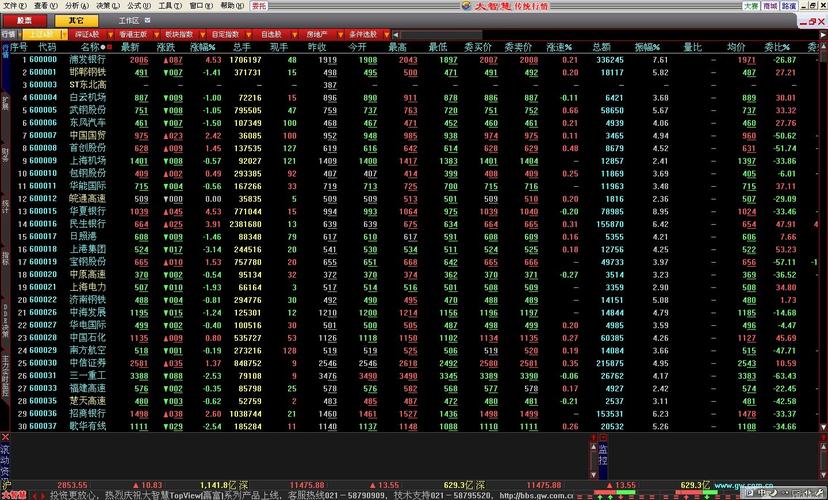Click the 大智慧 logo icon in title bar

[467, 6]
